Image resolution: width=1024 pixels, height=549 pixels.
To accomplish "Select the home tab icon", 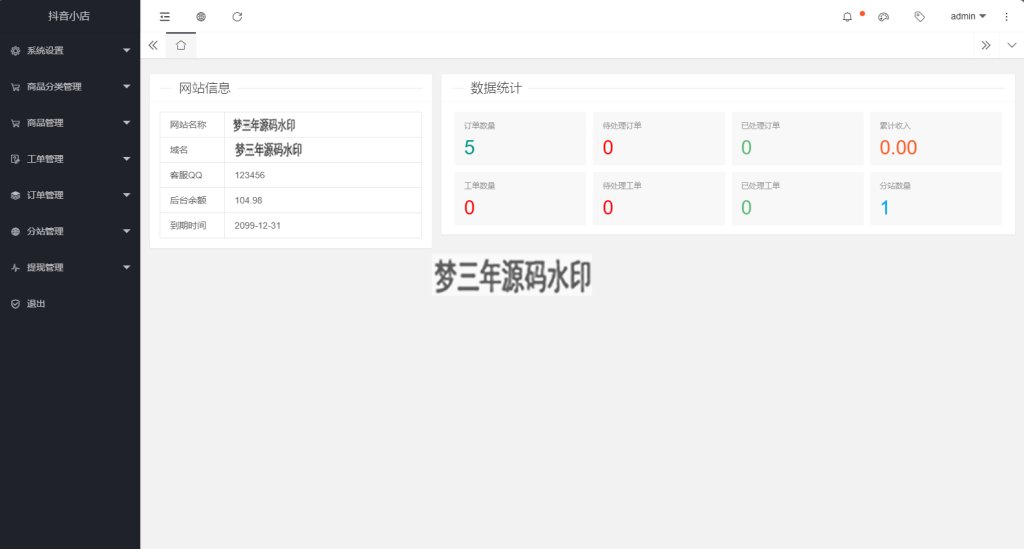I will pyautogui.click(x=181, y=45).
